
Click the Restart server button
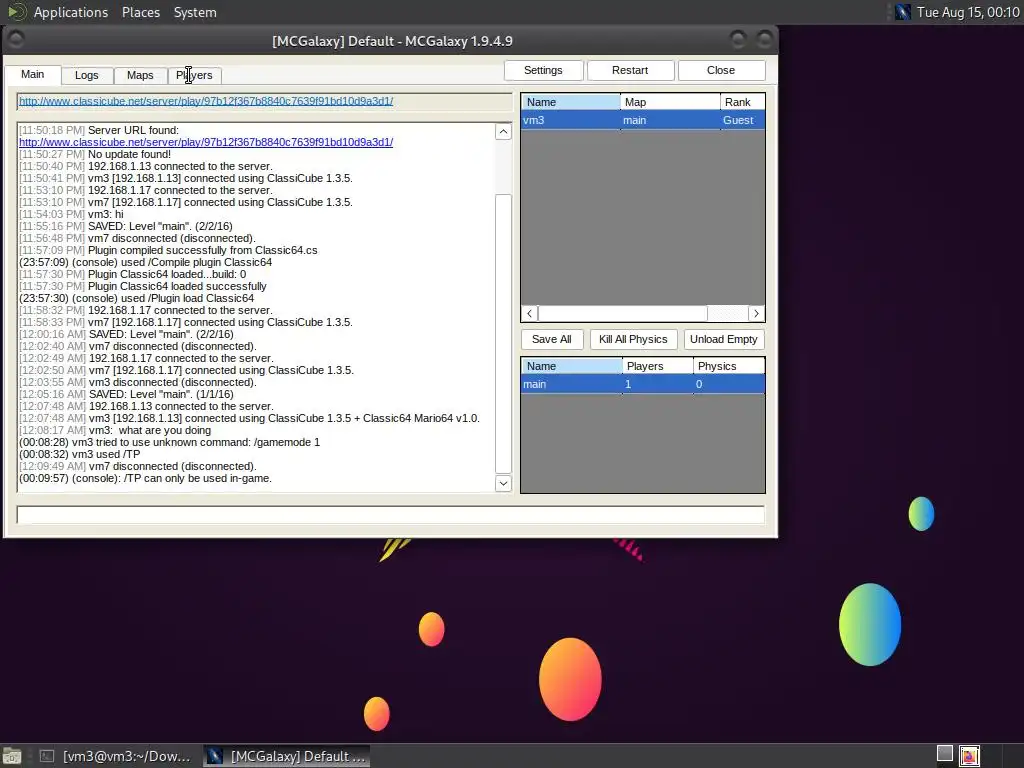pos(630,71)
